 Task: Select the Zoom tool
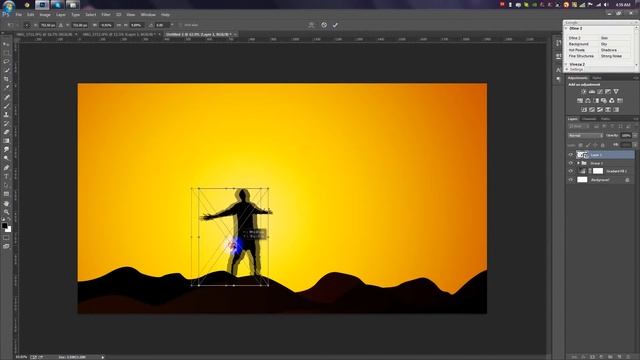coord(6,212)
